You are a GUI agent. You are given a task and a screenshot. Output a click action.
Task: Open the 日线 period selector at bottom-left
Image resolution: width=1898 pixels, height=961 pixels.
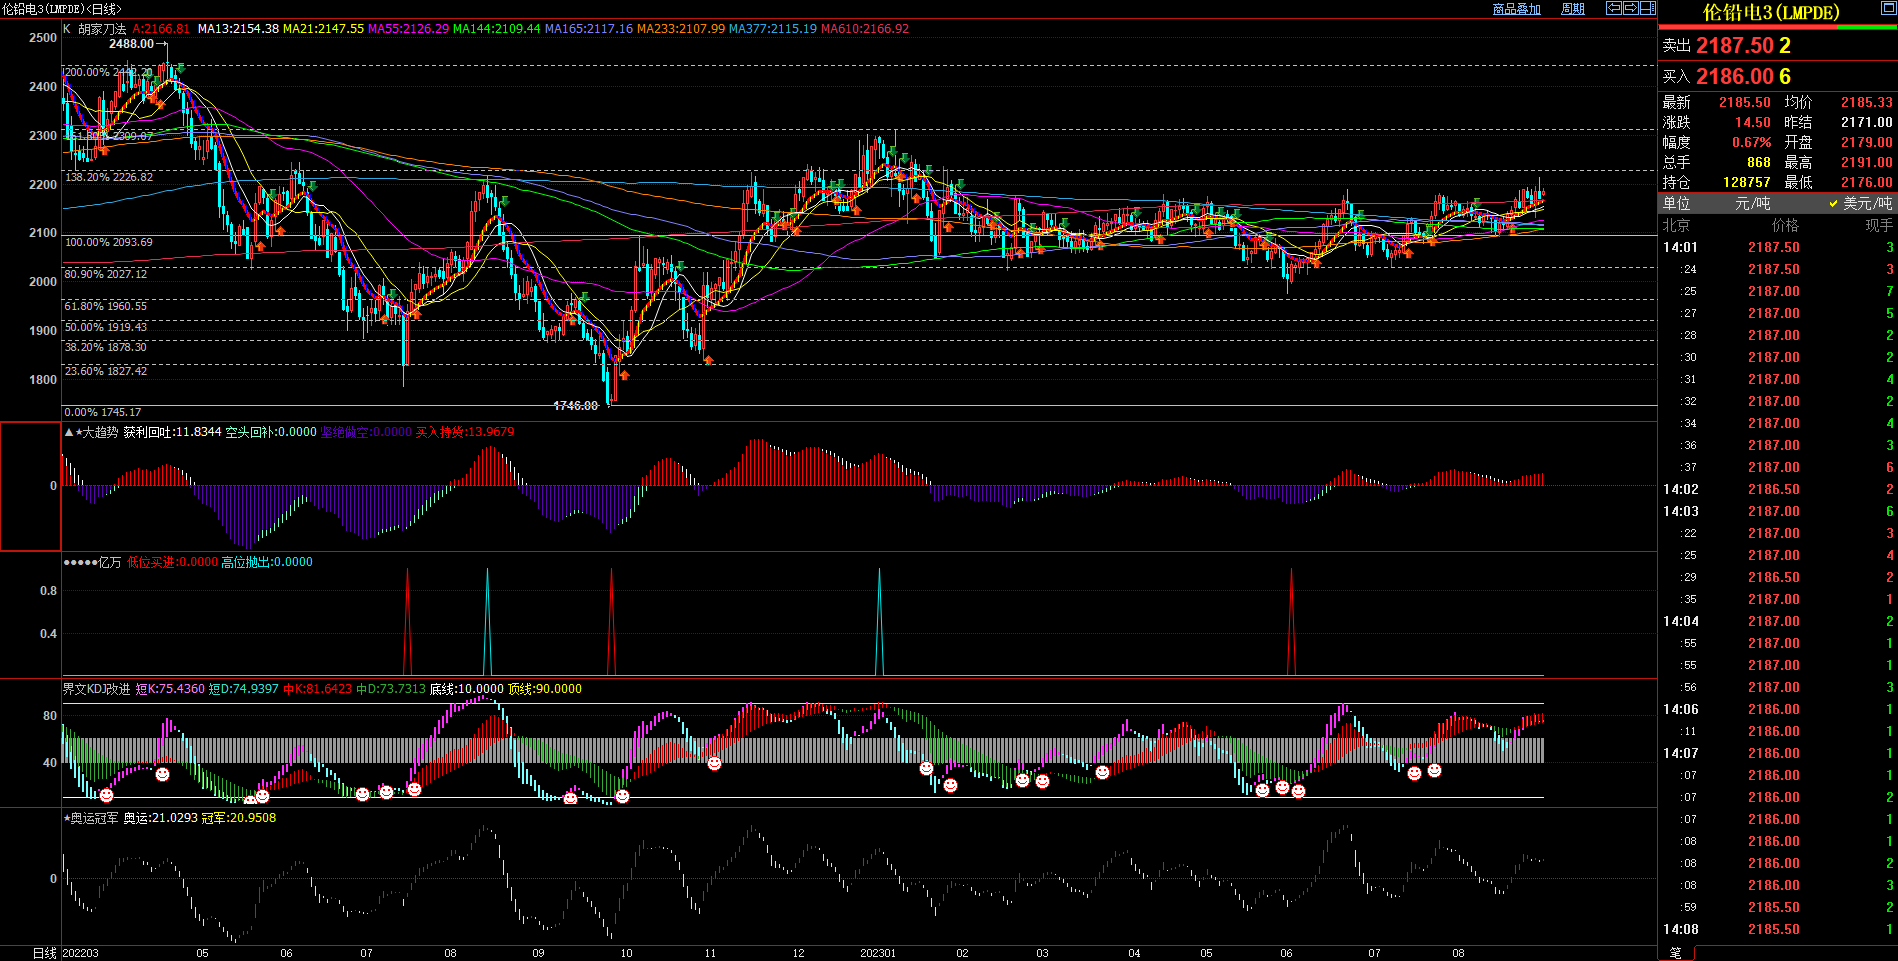coord(44,953)
